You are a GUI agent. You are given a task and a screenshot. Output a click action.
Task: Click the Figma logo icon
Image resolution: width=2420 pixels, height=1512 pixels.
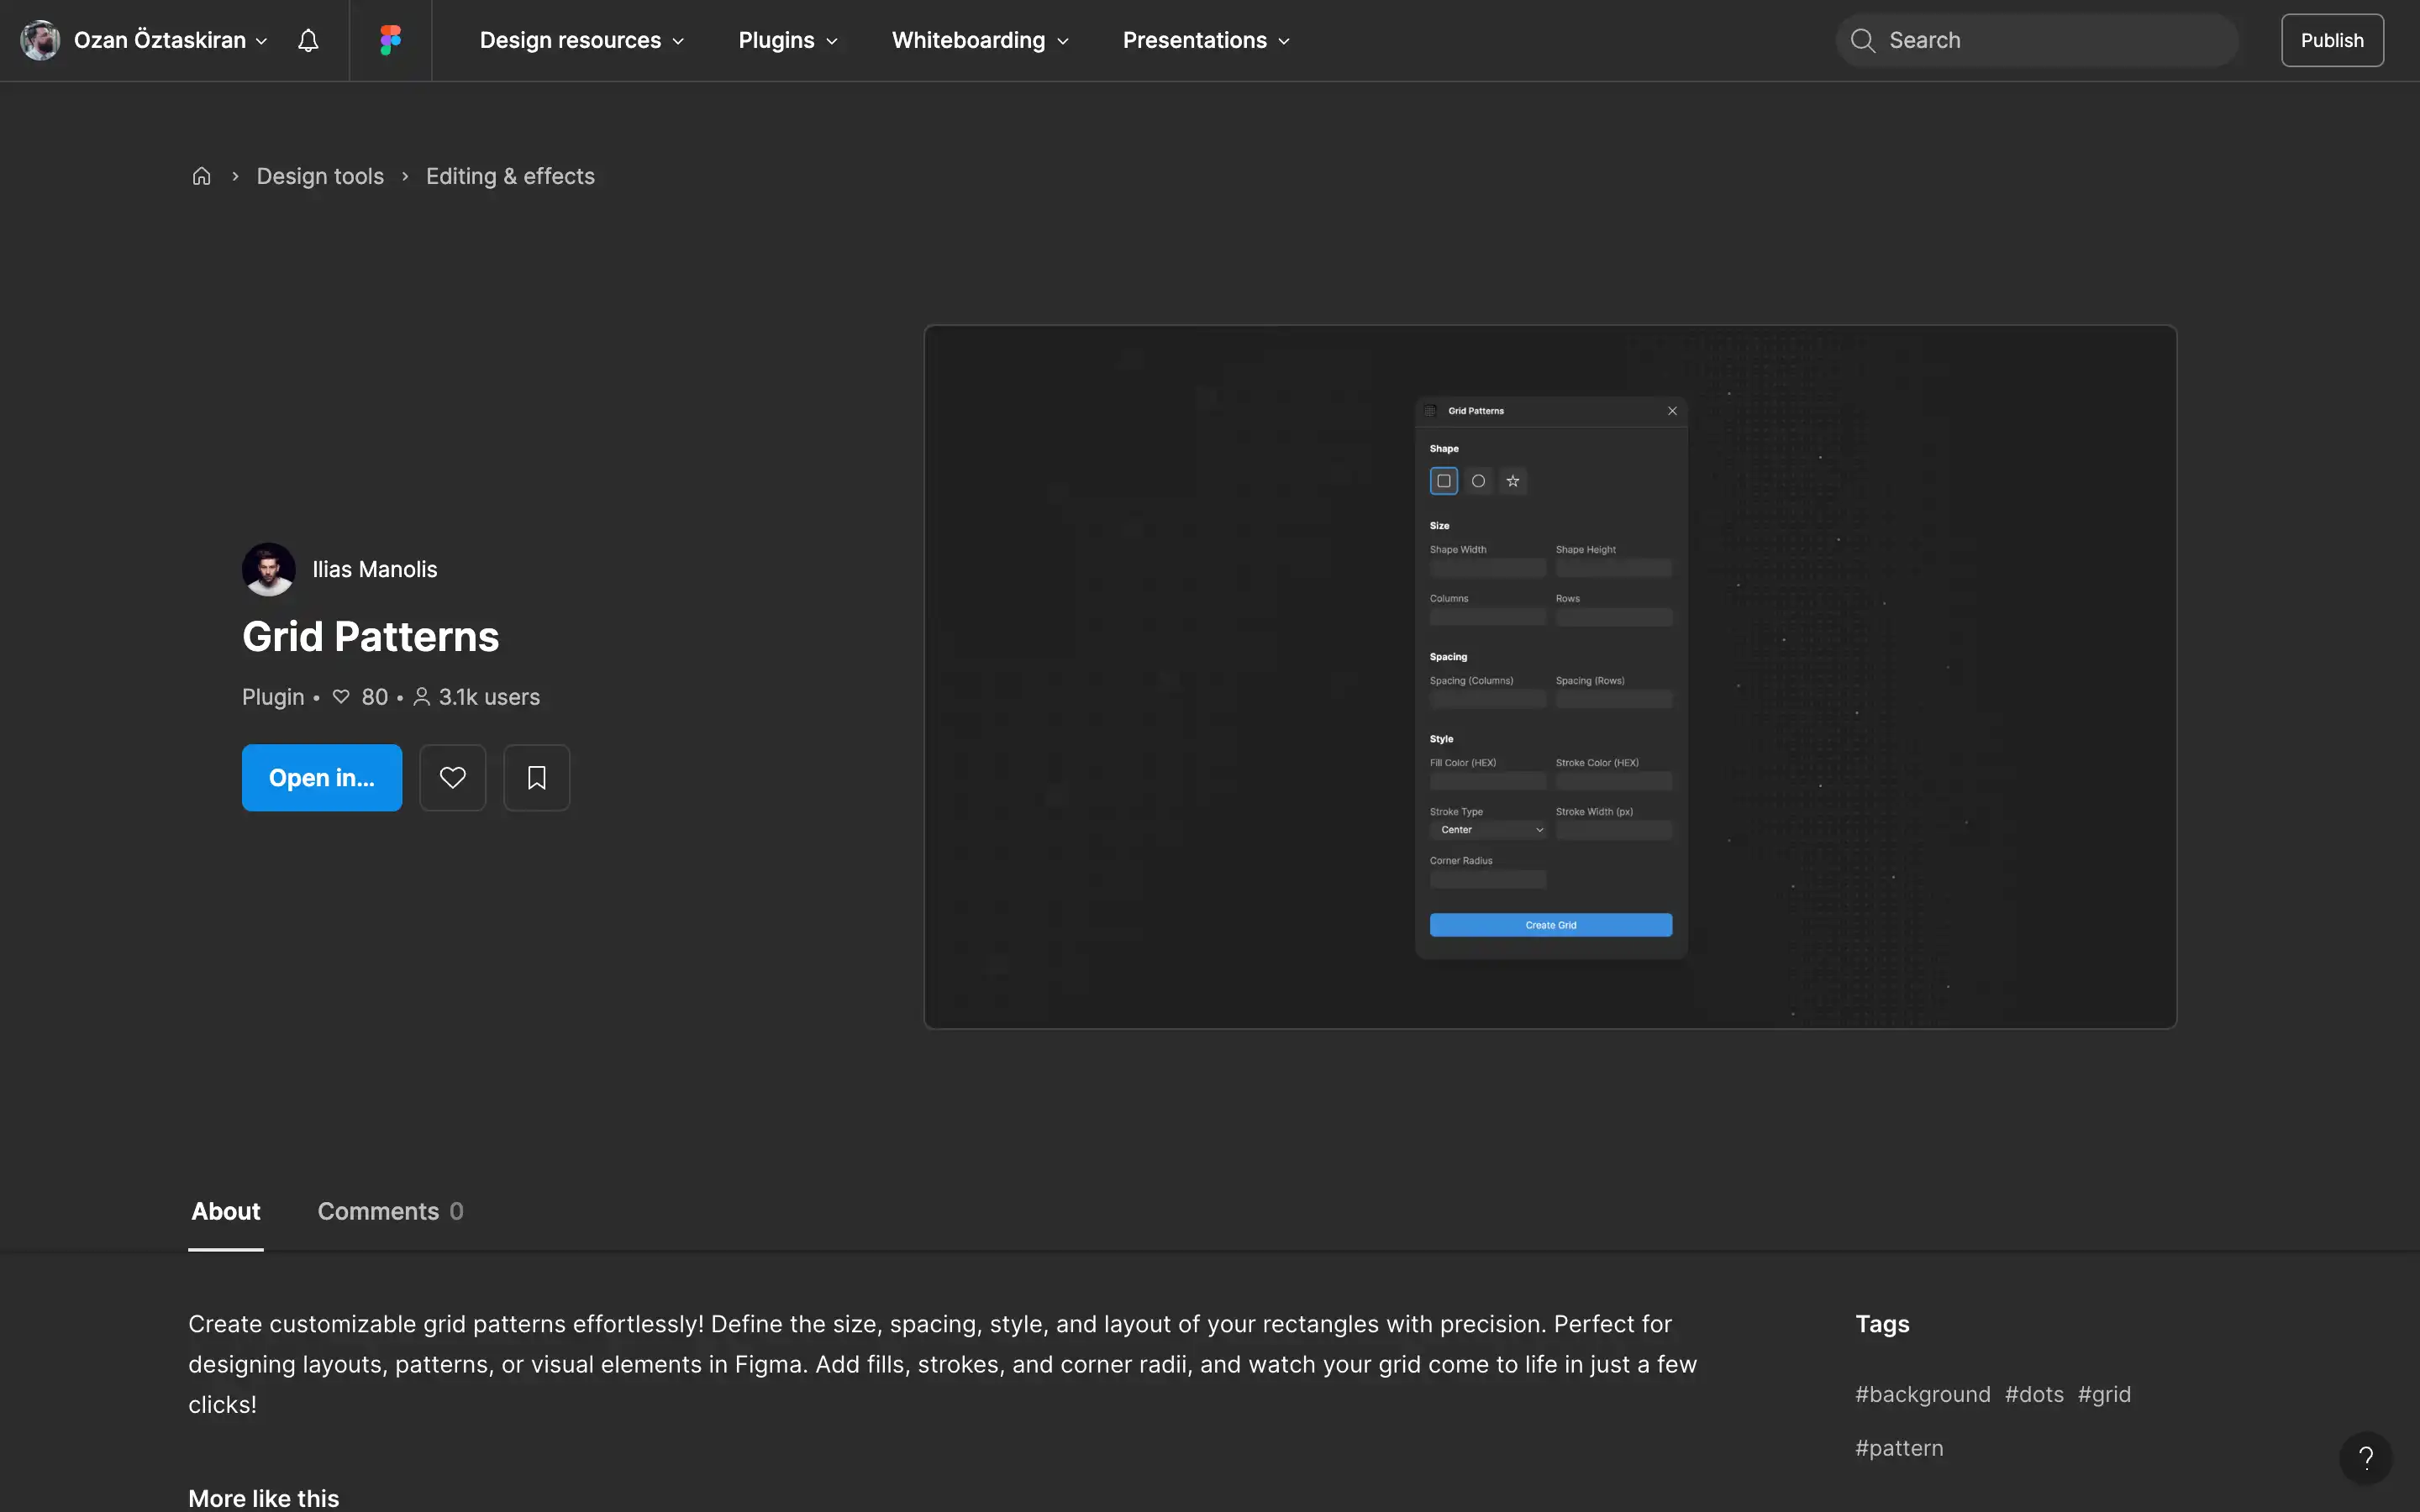point(390,40)
